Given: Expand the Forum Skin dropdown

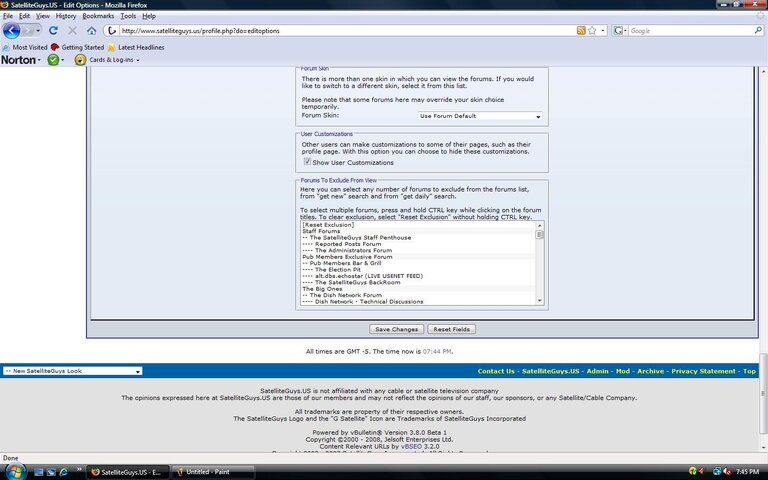Looking at the screenshot, I should pos(480,116).
